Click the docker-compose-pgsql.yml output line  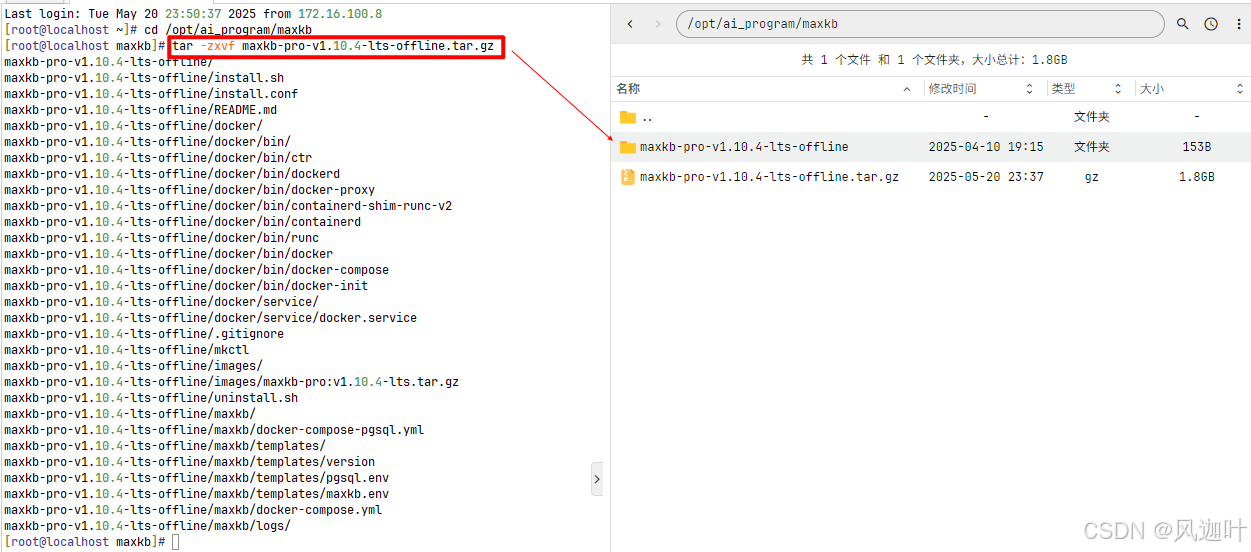(214, 430)
